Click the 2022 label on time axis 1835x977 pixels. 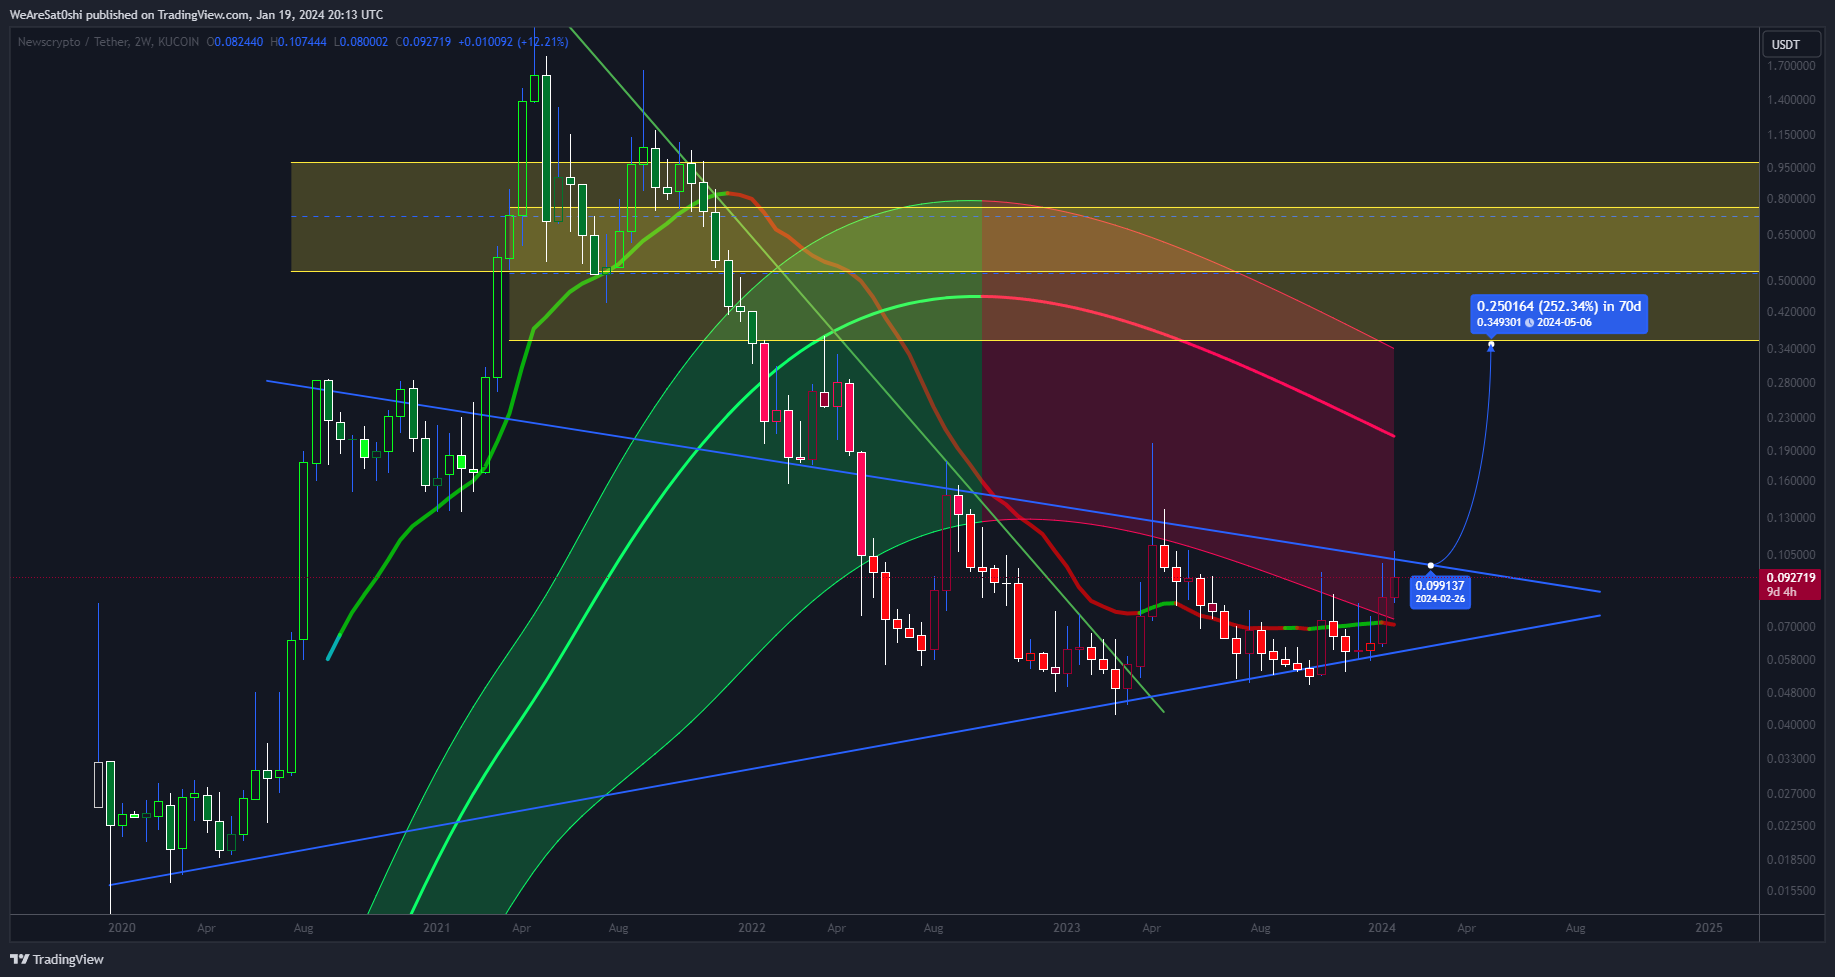pyautogui.click(x=752, y=928)
